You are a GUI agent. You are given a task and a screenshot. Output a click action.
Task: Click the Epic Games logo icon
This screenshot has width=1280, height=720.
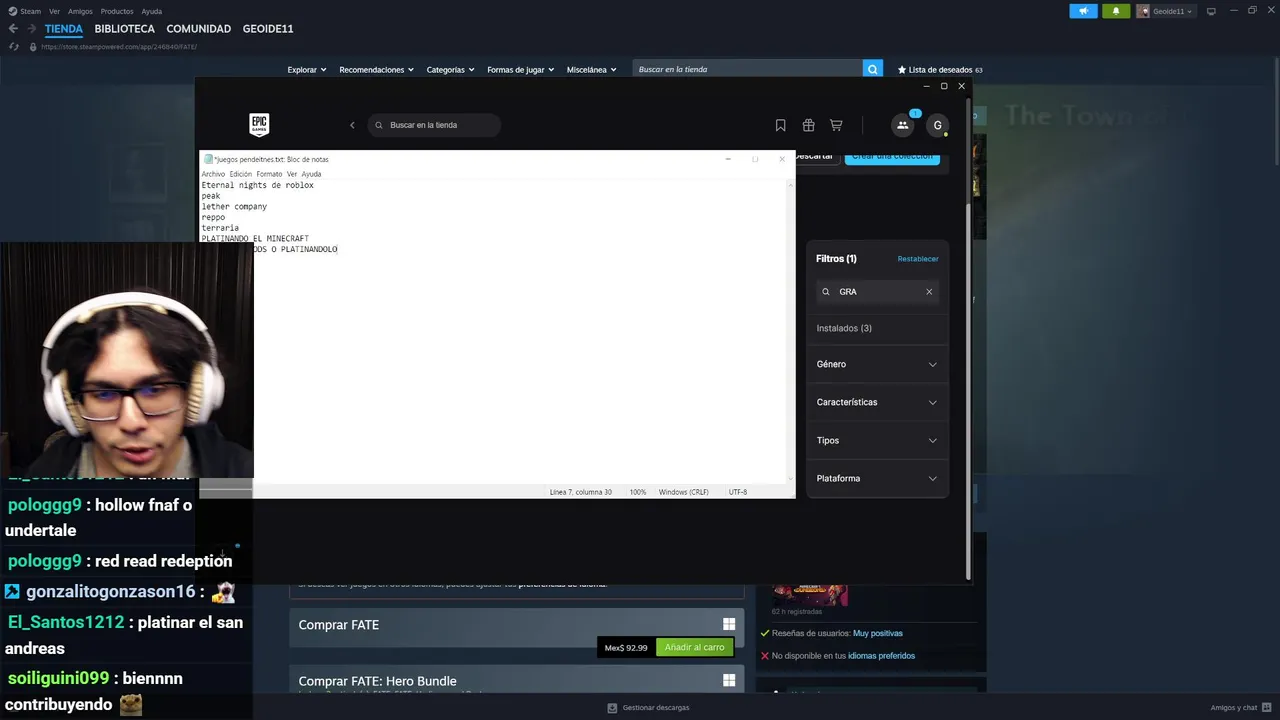tap(259, 125)
